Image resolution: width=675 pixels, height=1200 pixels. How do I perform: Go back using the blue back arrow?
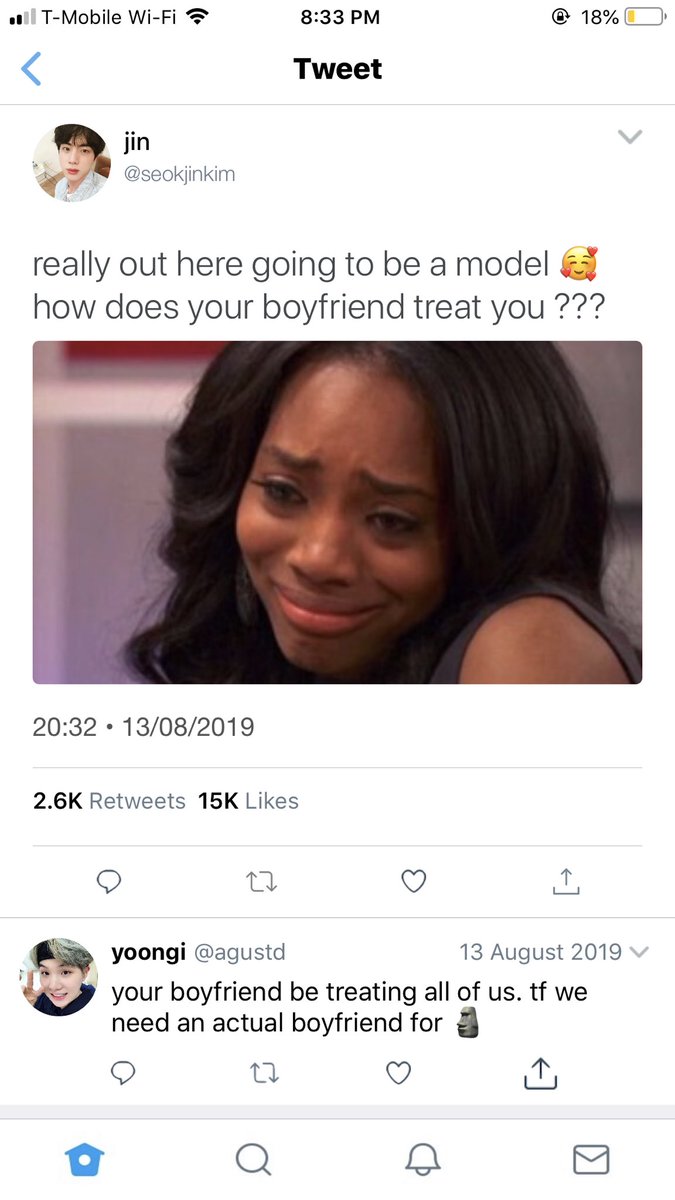(x=31, y=69)
